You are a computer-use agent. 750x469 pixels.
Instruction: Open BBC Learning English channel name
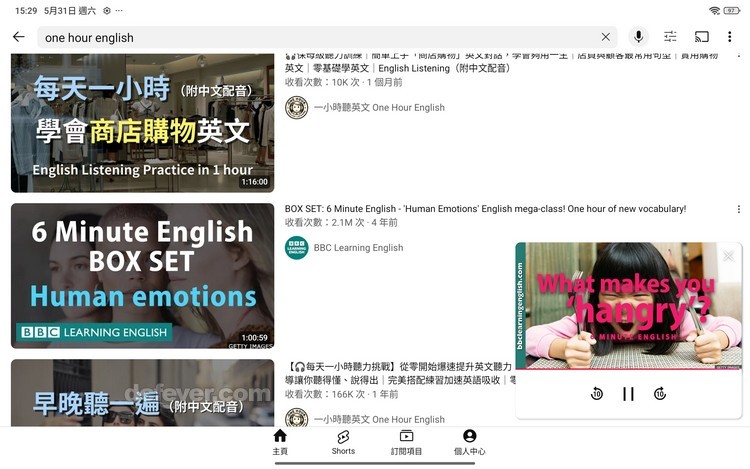(358, 248)
